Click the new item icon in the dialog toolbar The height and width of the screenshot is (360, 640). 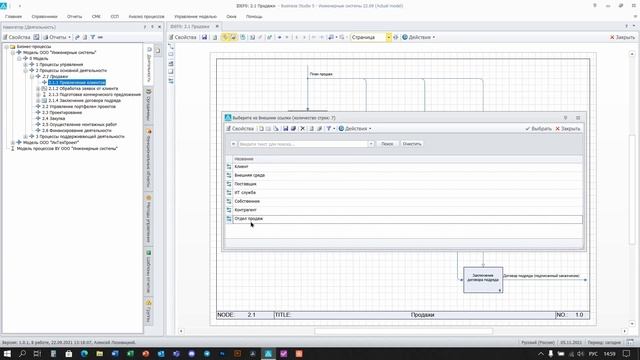[261, 129]
